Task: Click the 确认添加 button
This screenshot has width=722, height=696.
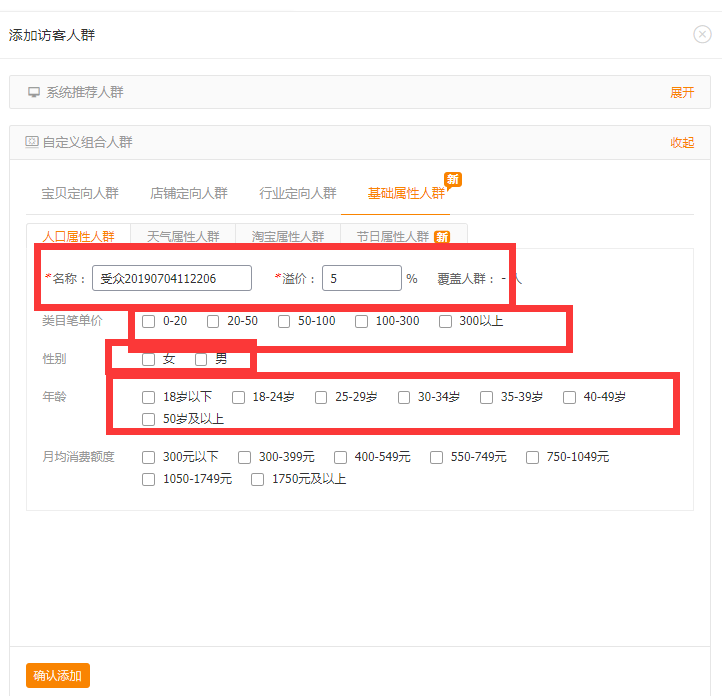Action: tap(58, 676)
